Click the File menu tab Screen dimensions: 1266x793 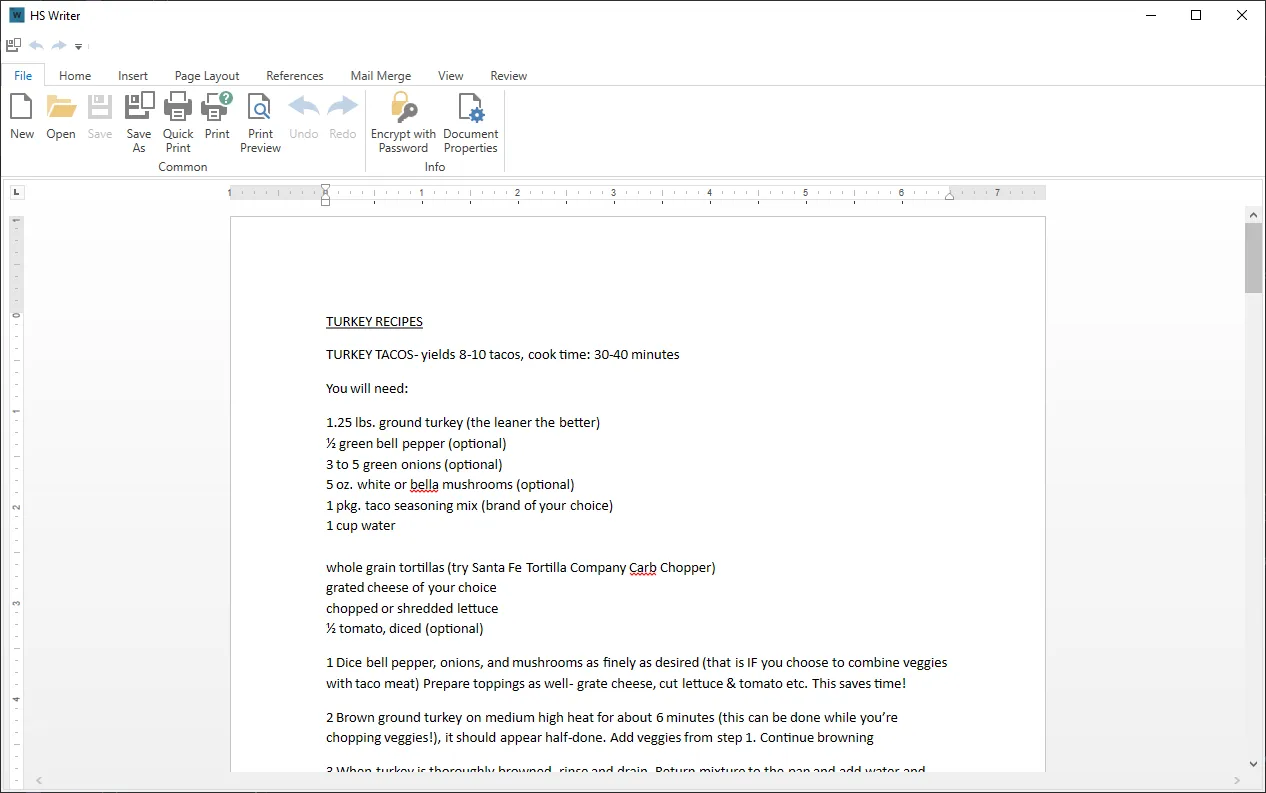(x=22, y=75)
